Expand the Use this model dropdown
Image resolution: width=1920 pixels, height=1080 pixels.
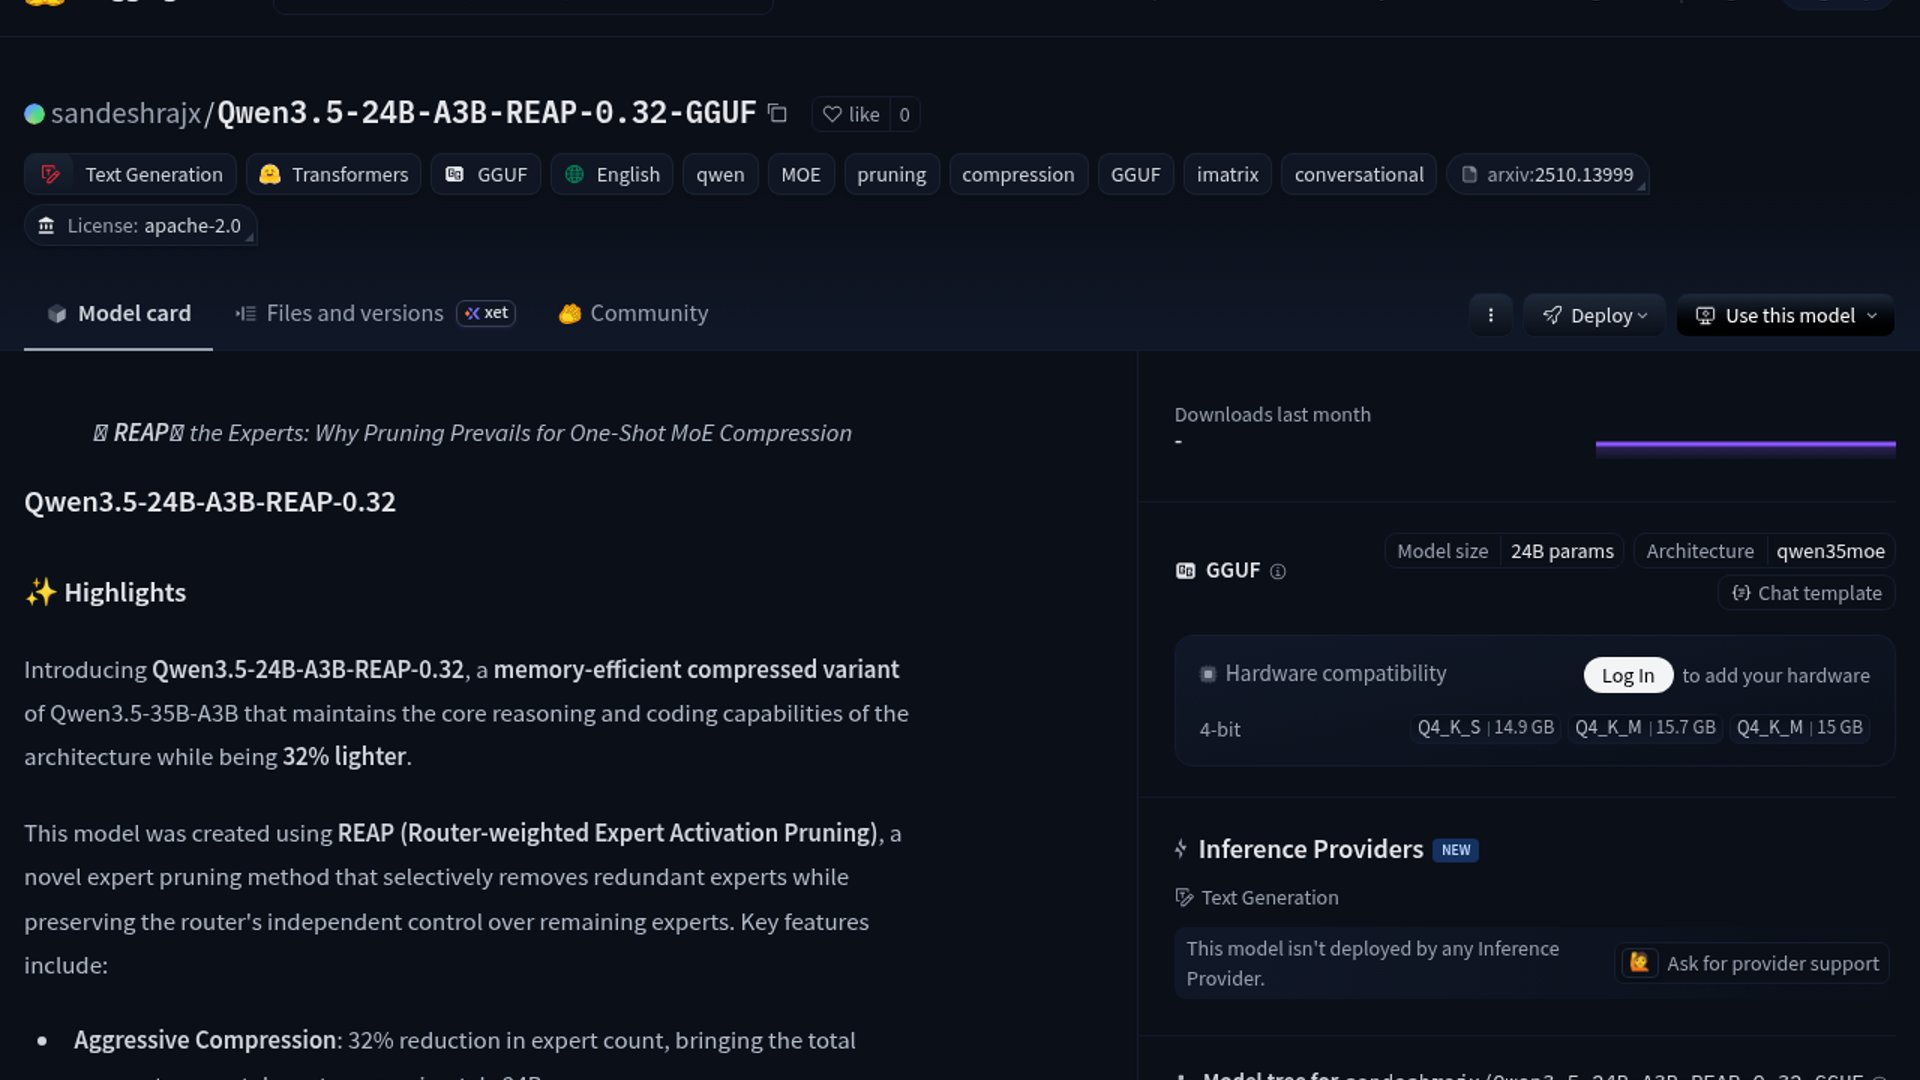1785,315
